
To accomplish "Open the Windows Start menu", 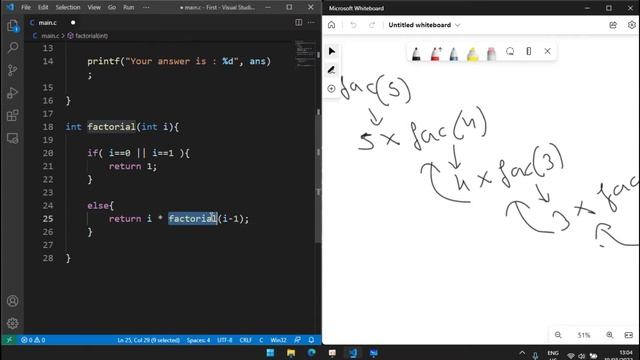I will 270,353.
